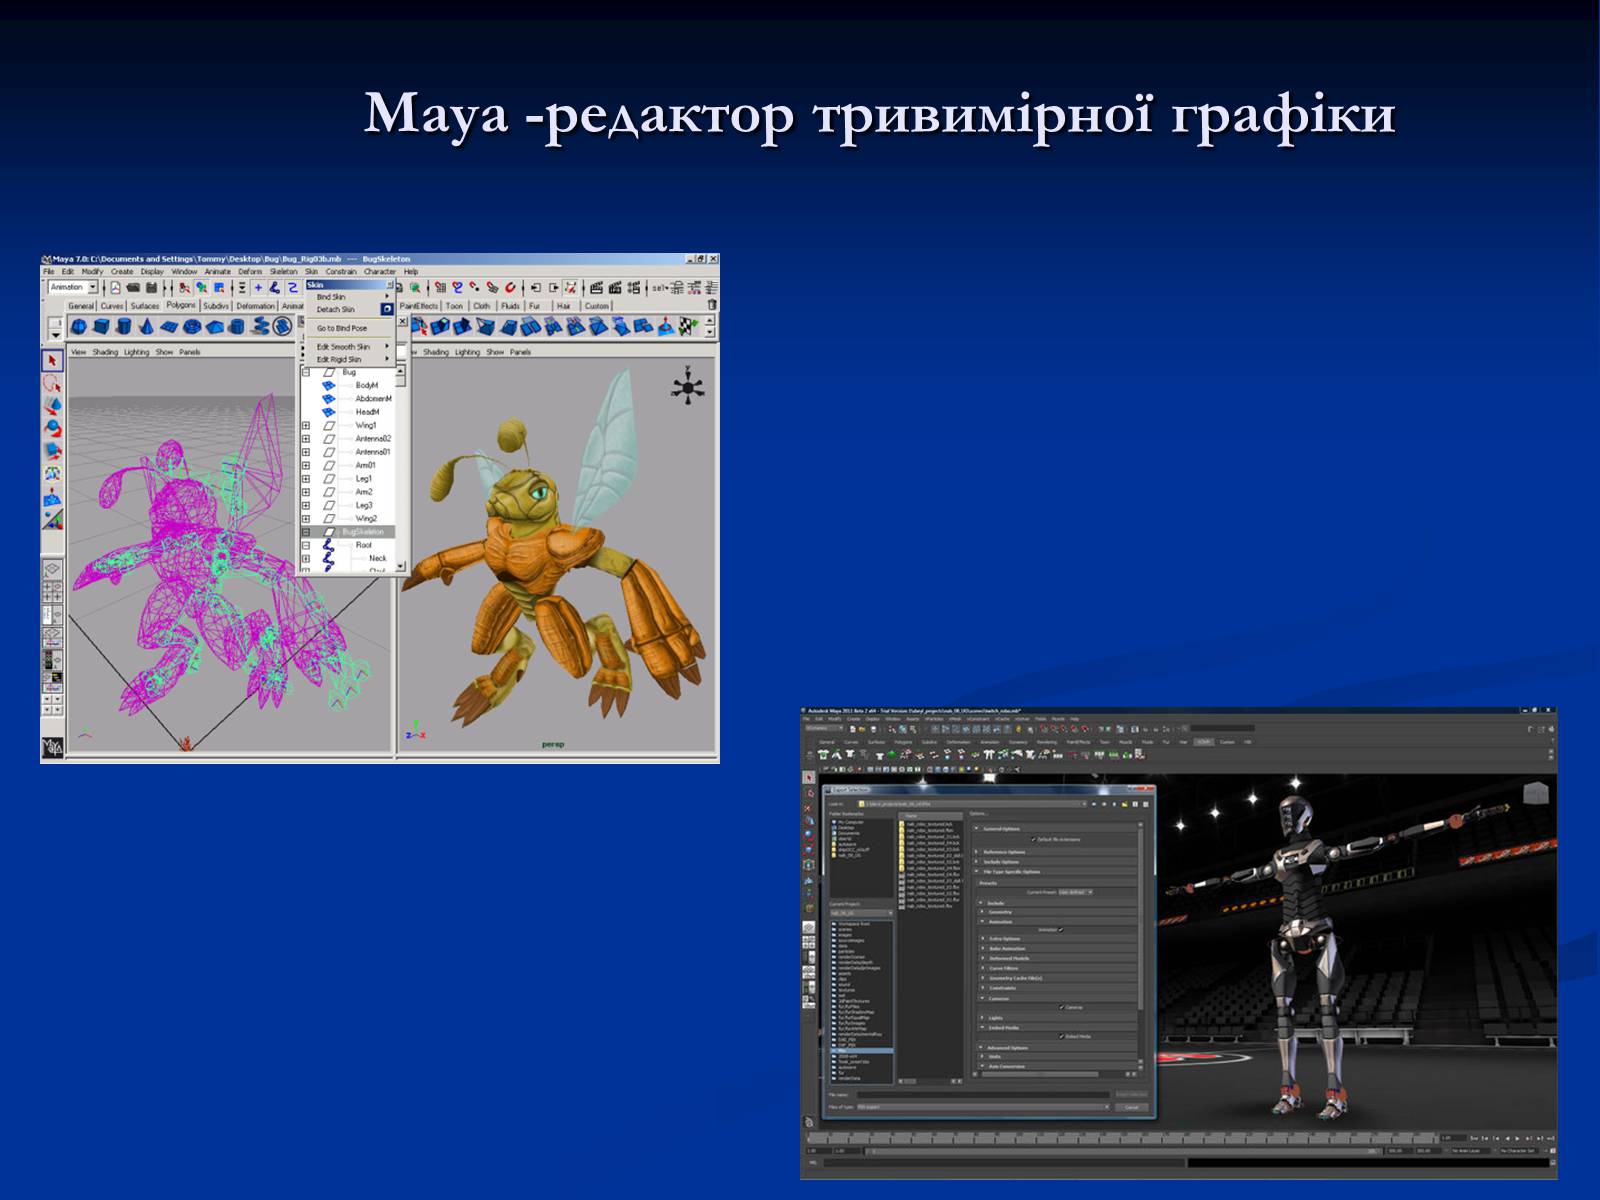
Task: Click the Cancel button in export dialog
Action: click(x=1131, y=1107)
